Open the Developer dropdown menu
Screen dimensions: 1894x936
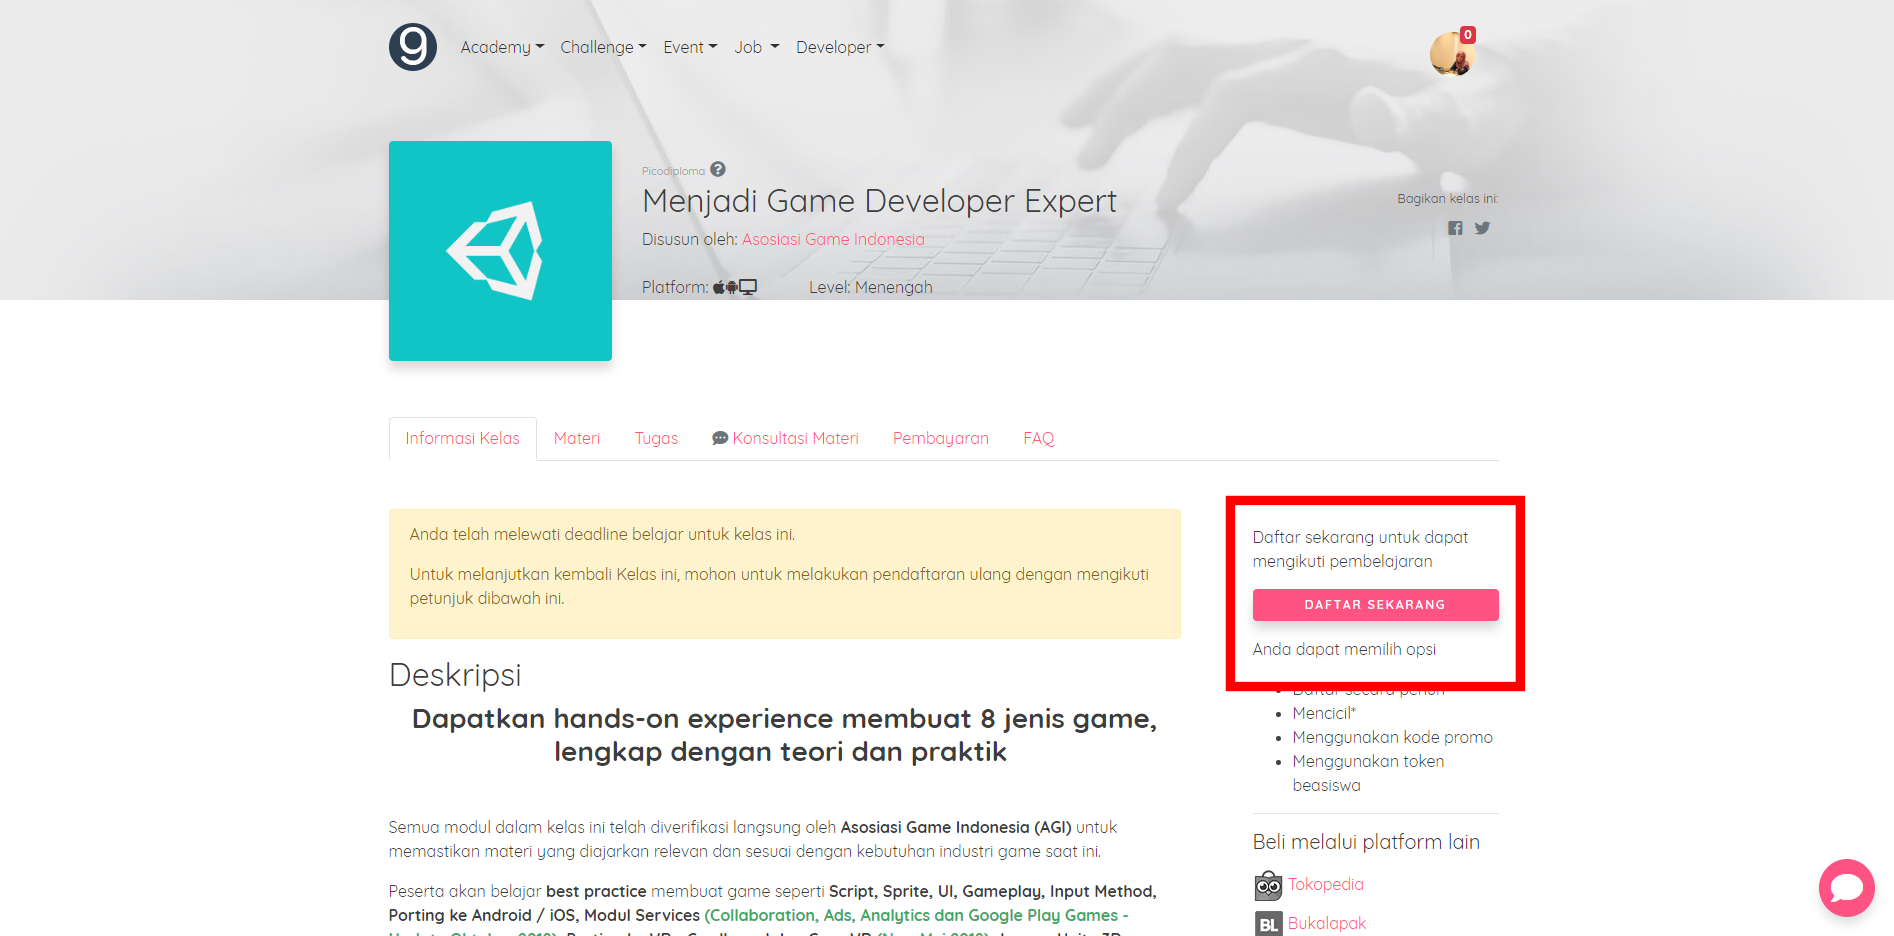click(840, 47)
